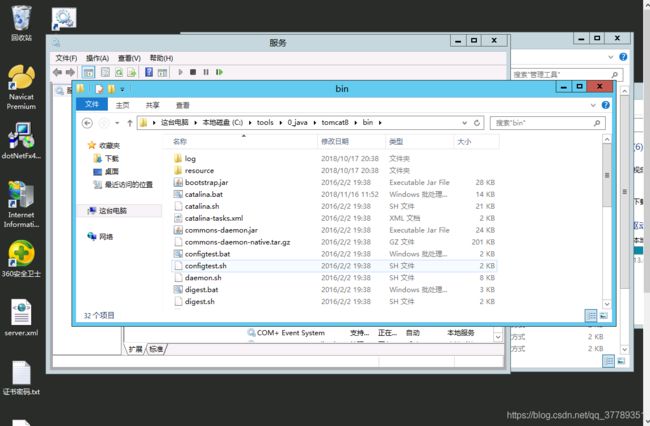Open the certificate password txt file
Viewport: 650px width, 426px height.
point(21,378)
